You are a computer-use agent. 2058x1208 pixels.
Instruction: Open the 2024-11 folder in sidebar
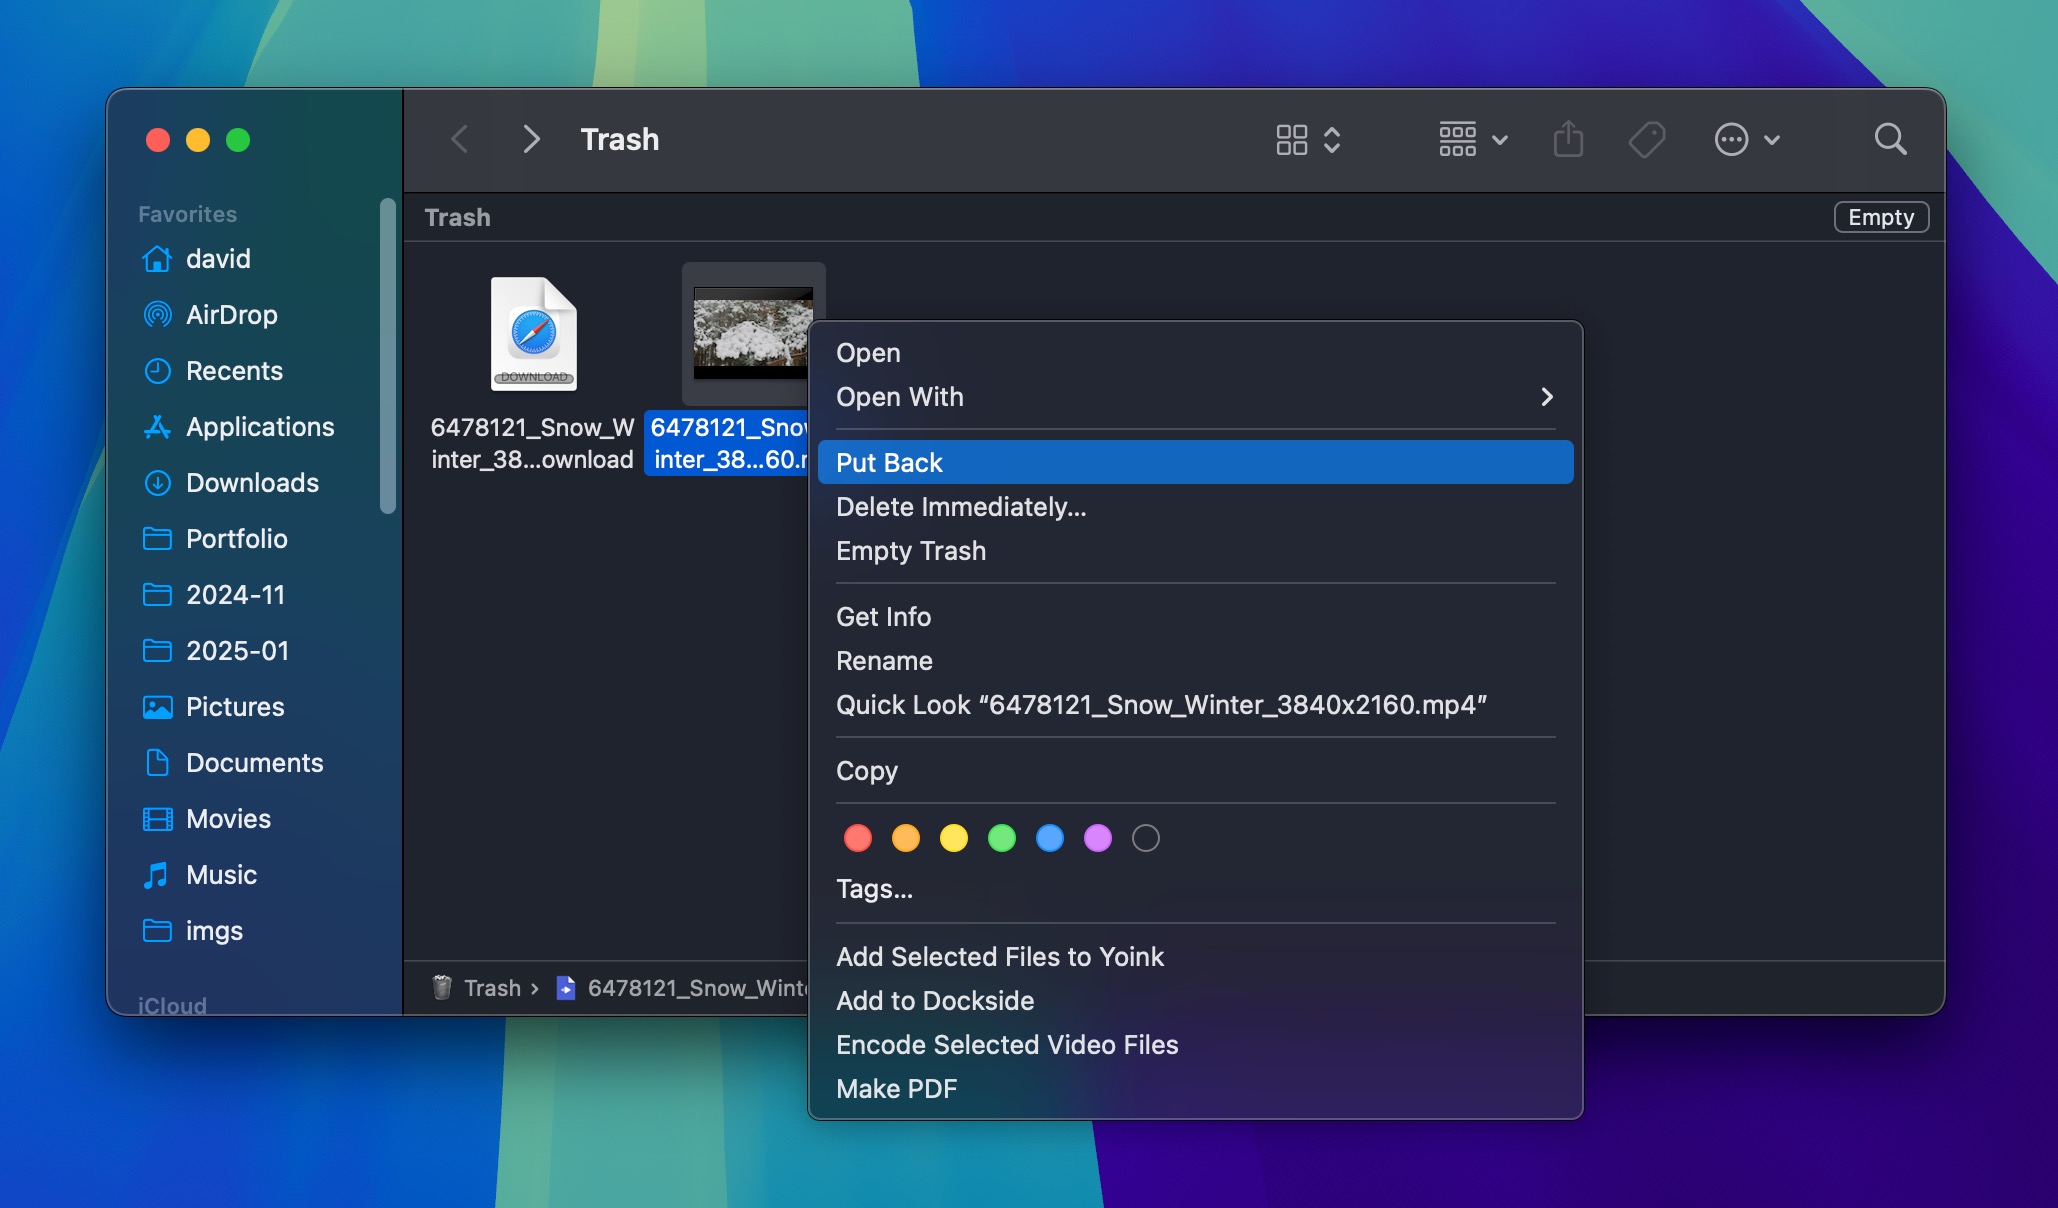(235, 595)
